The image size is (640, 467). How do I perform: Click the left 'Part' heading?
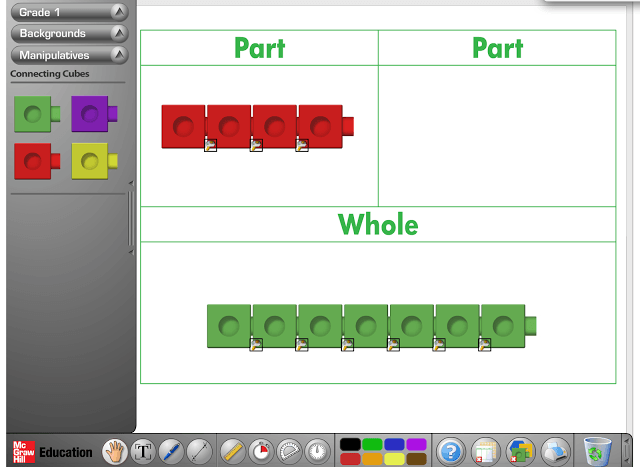(260, 48)
